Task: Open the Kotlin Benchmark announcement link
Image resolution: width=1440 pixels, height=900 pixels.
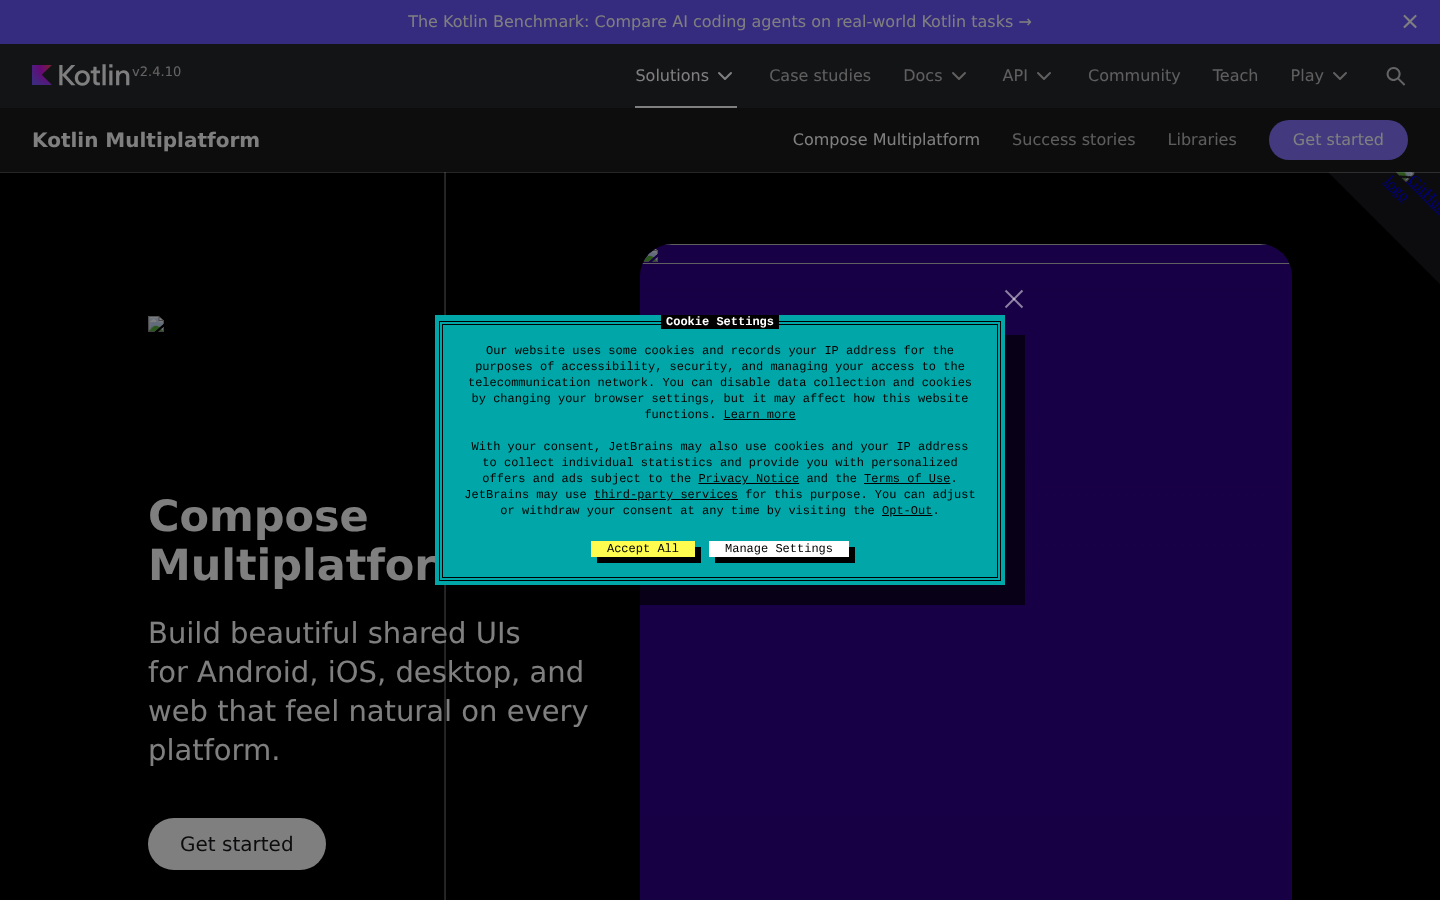Action: pyautogui.click(x=720, y=22)
